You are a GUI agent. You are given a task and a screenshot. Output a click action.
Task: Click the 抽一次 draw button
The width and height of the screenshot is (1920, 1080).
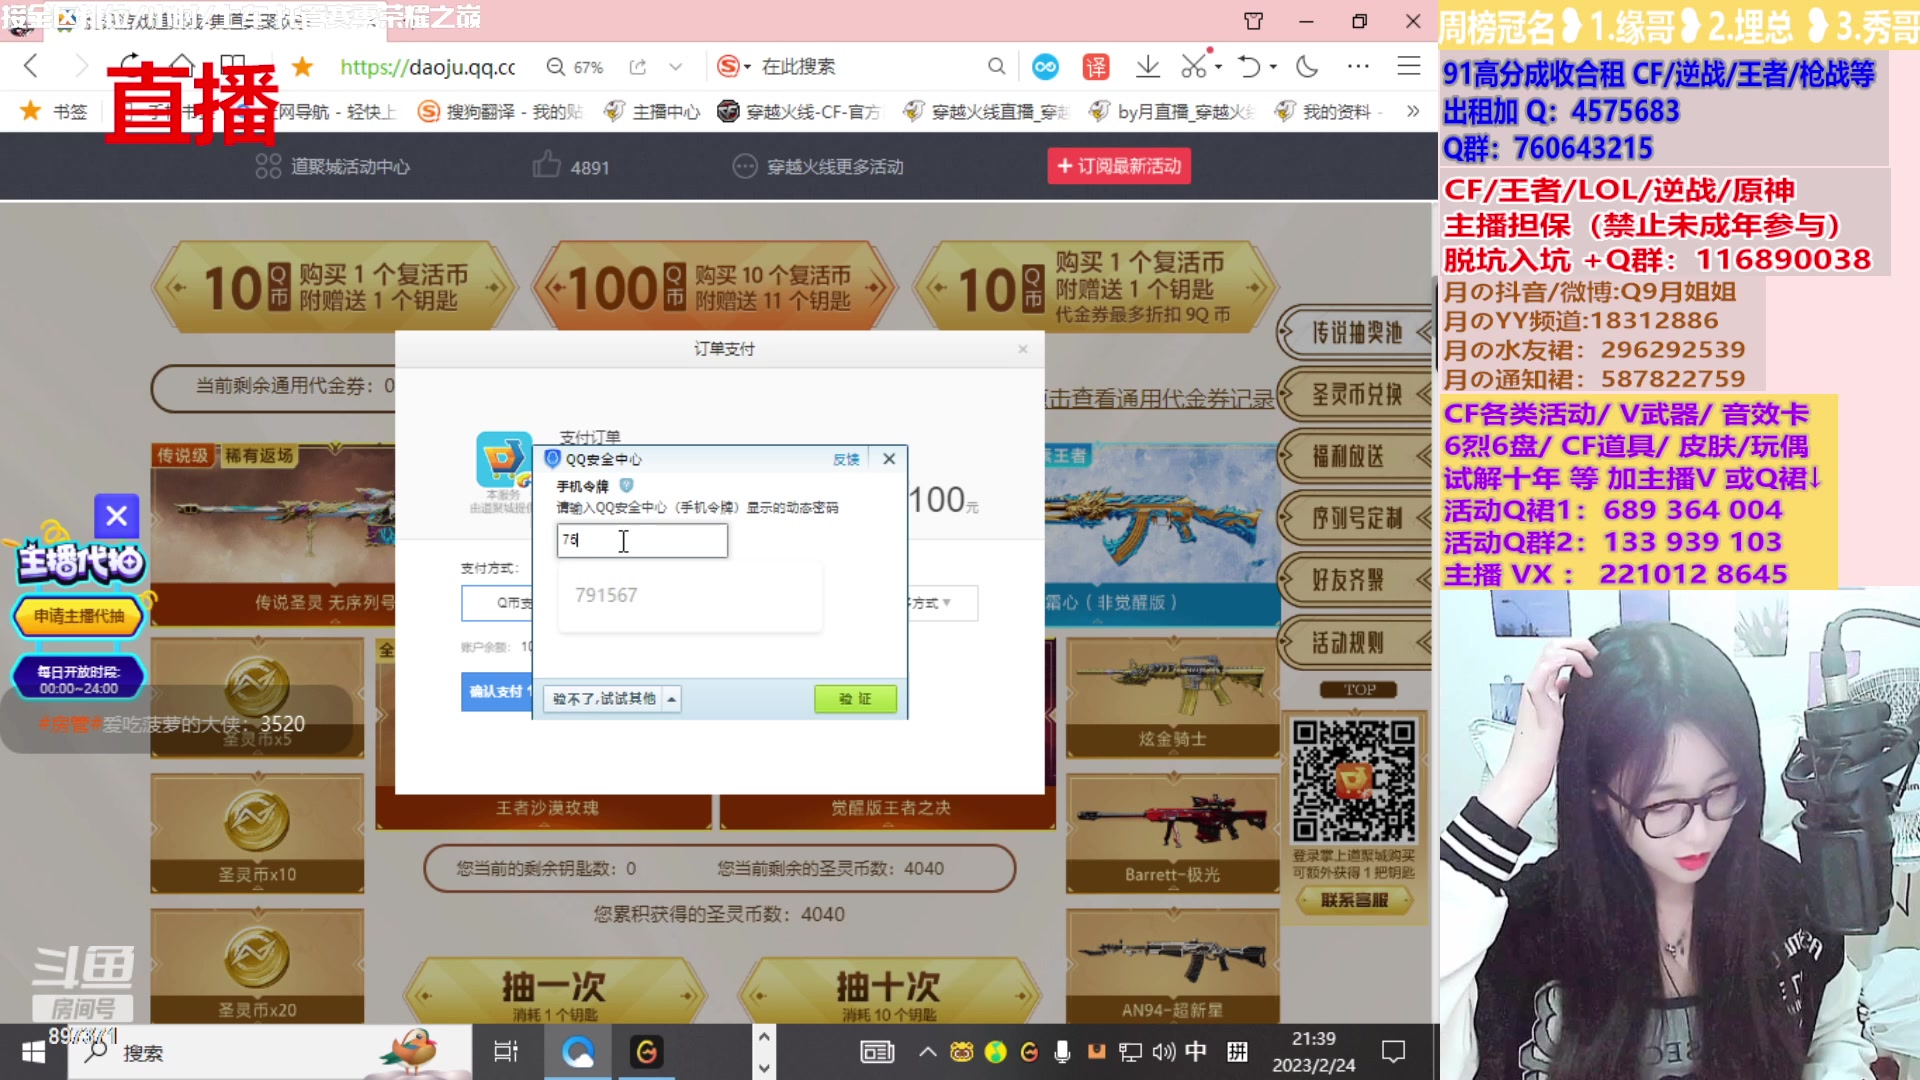(554, 993)
